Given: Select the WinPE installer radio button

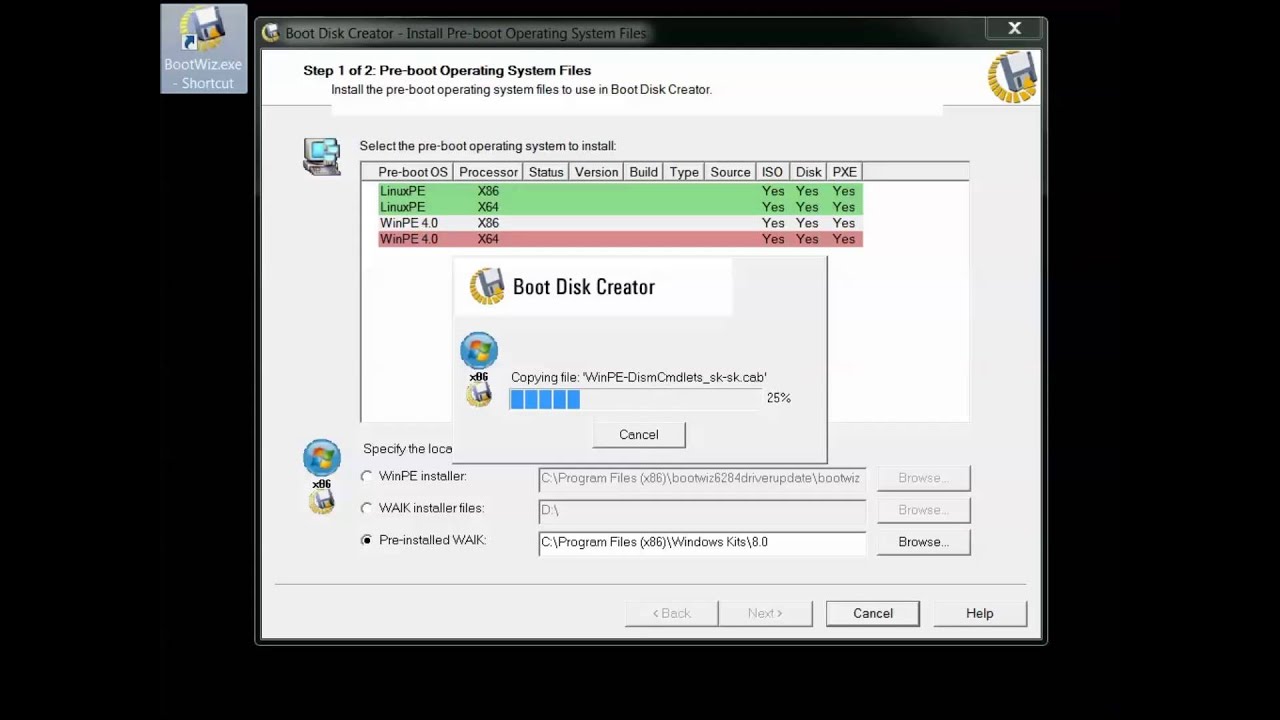Looking at the screenshot, I should pos(367,477).
